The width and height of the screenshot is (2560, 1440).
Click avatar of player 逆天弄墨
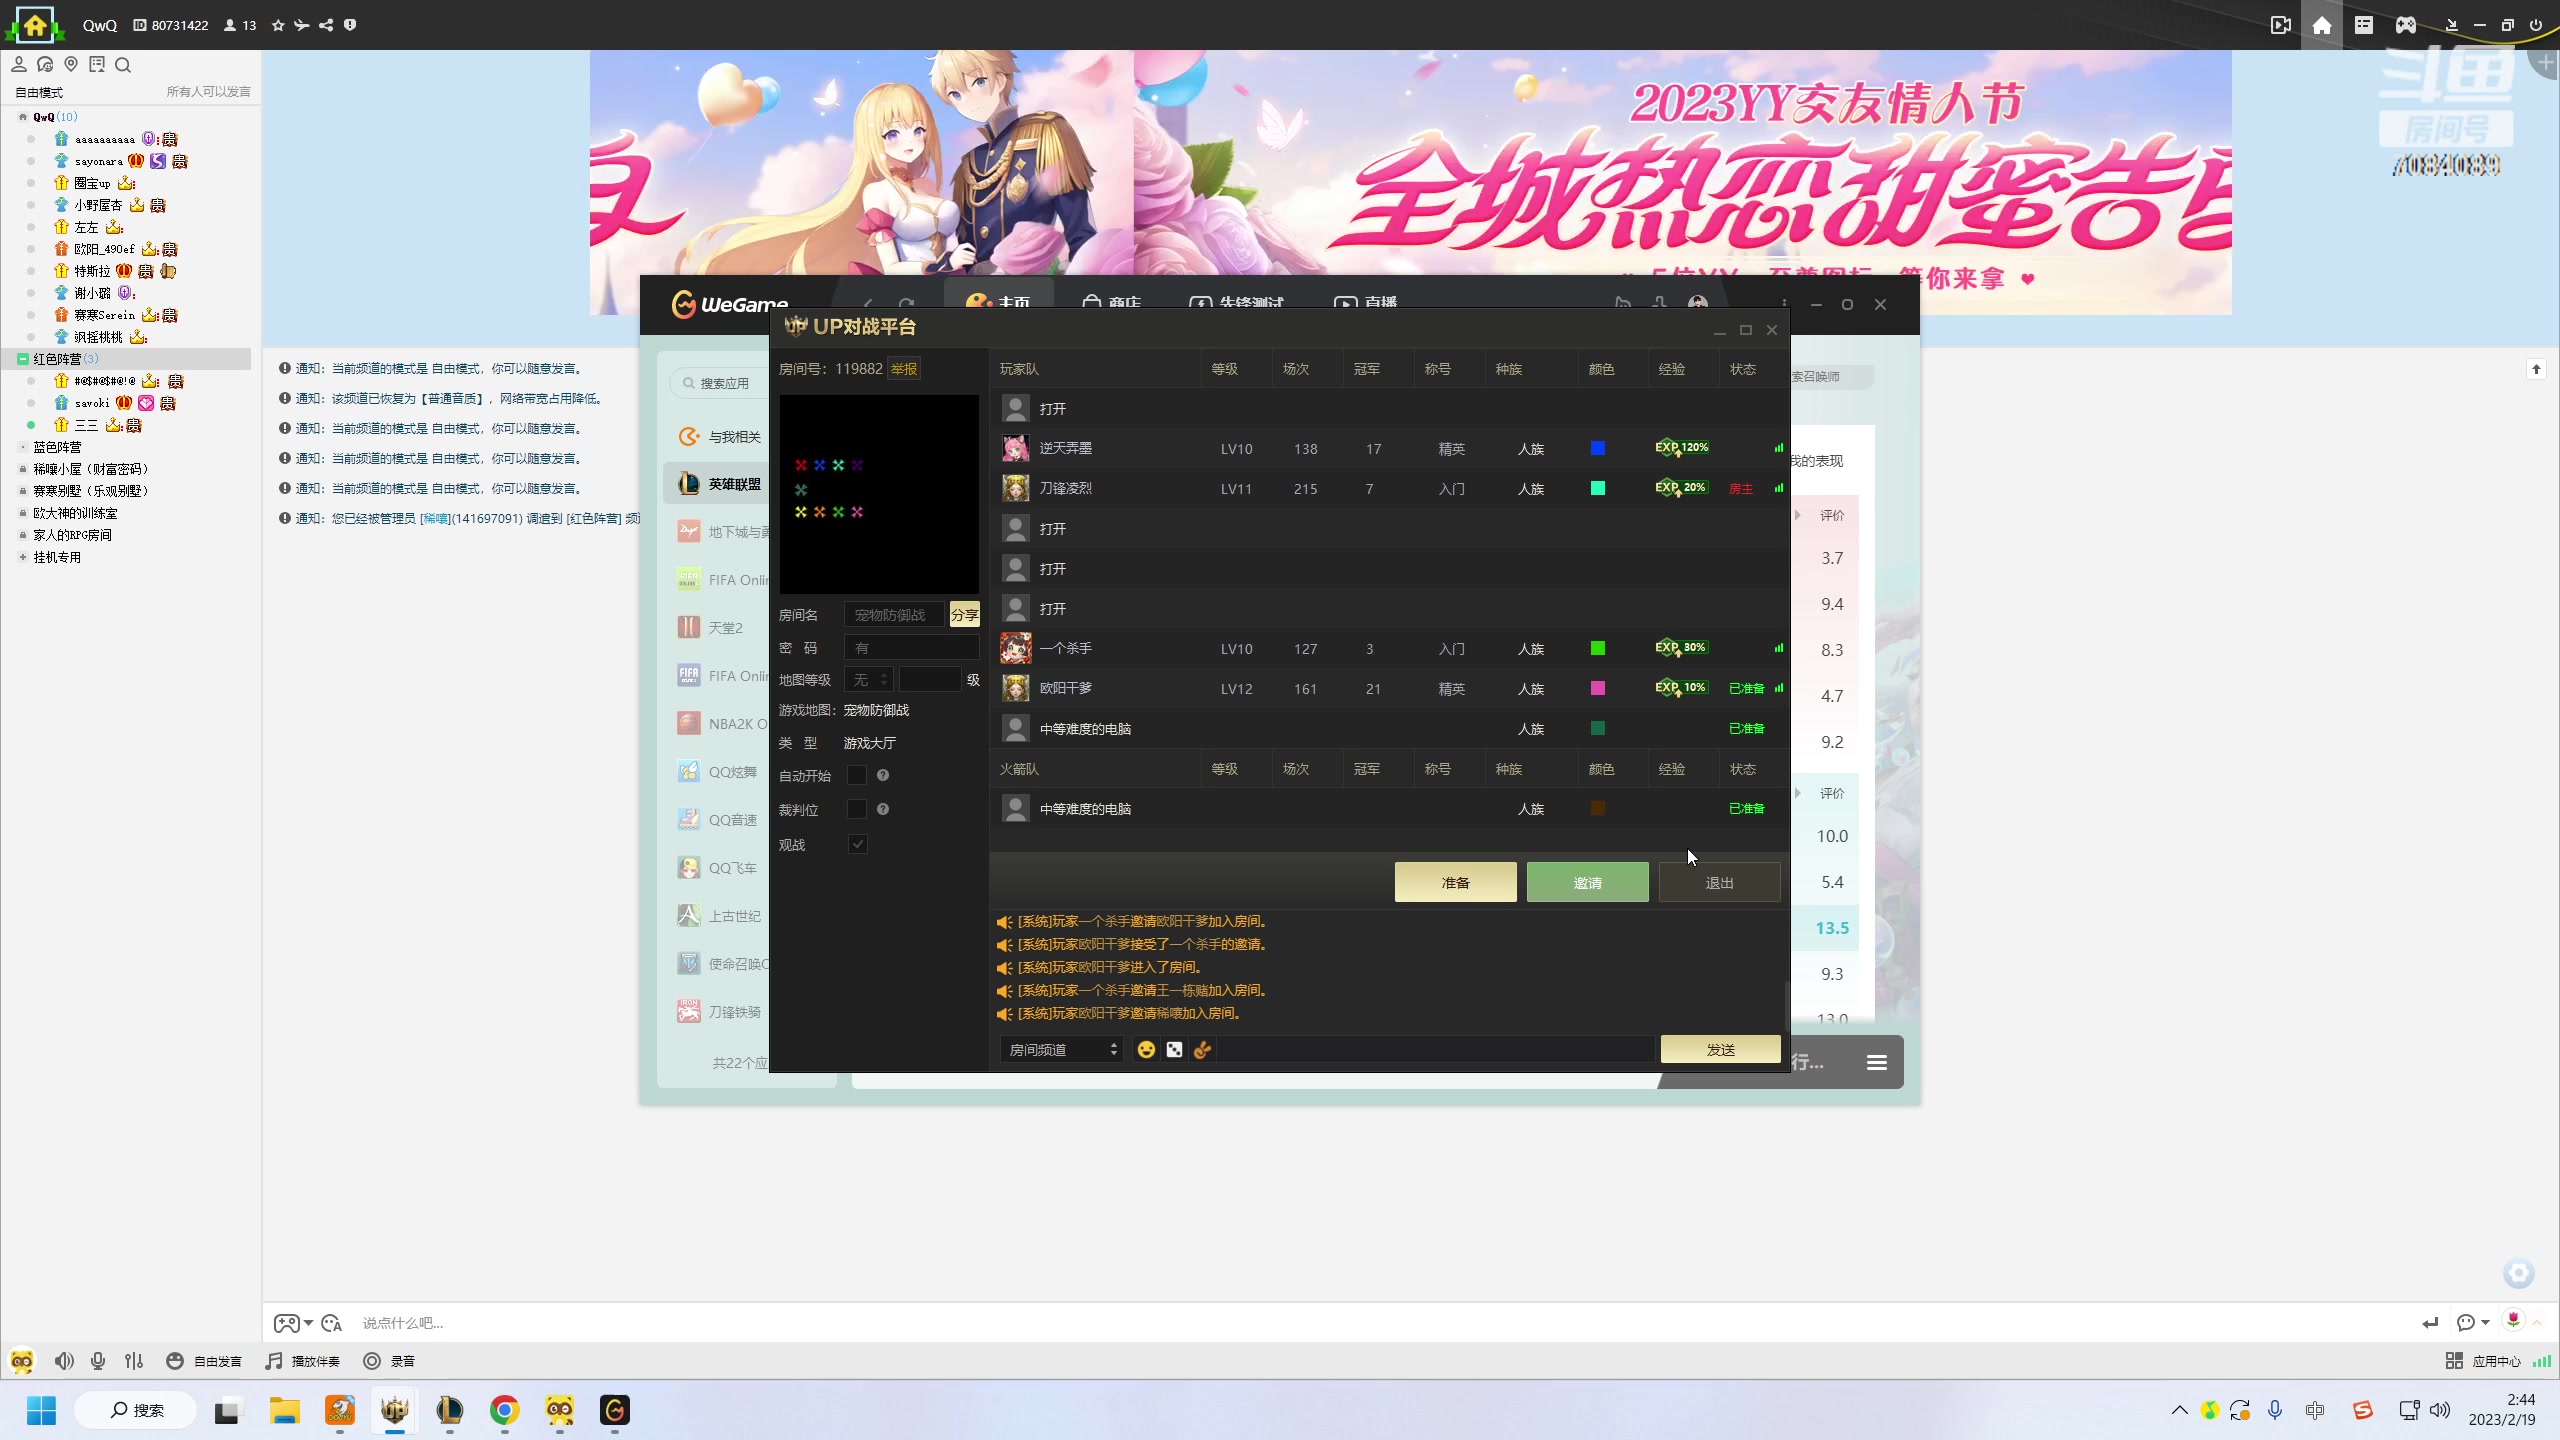[x=1015, y=448]
